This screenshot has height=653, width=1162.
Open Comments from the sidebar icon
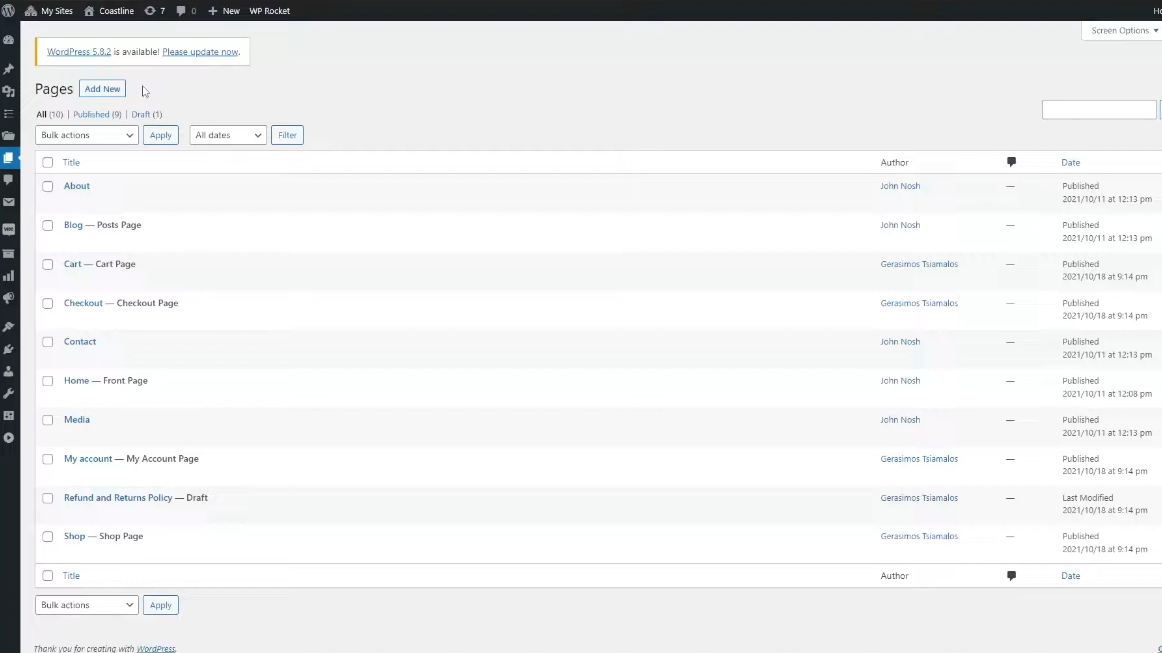(x=9, y=180)
